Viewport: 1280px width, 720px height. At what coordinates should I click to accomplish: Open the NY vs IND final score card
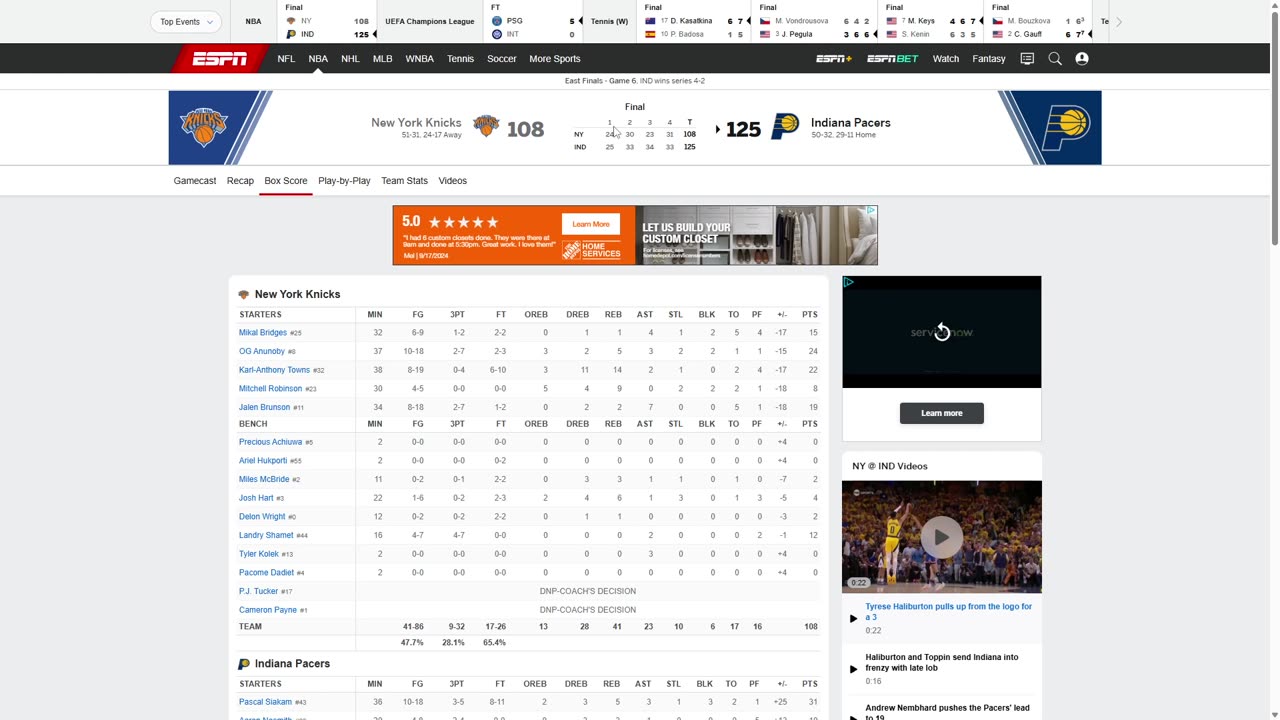click(x=327, y=21)
